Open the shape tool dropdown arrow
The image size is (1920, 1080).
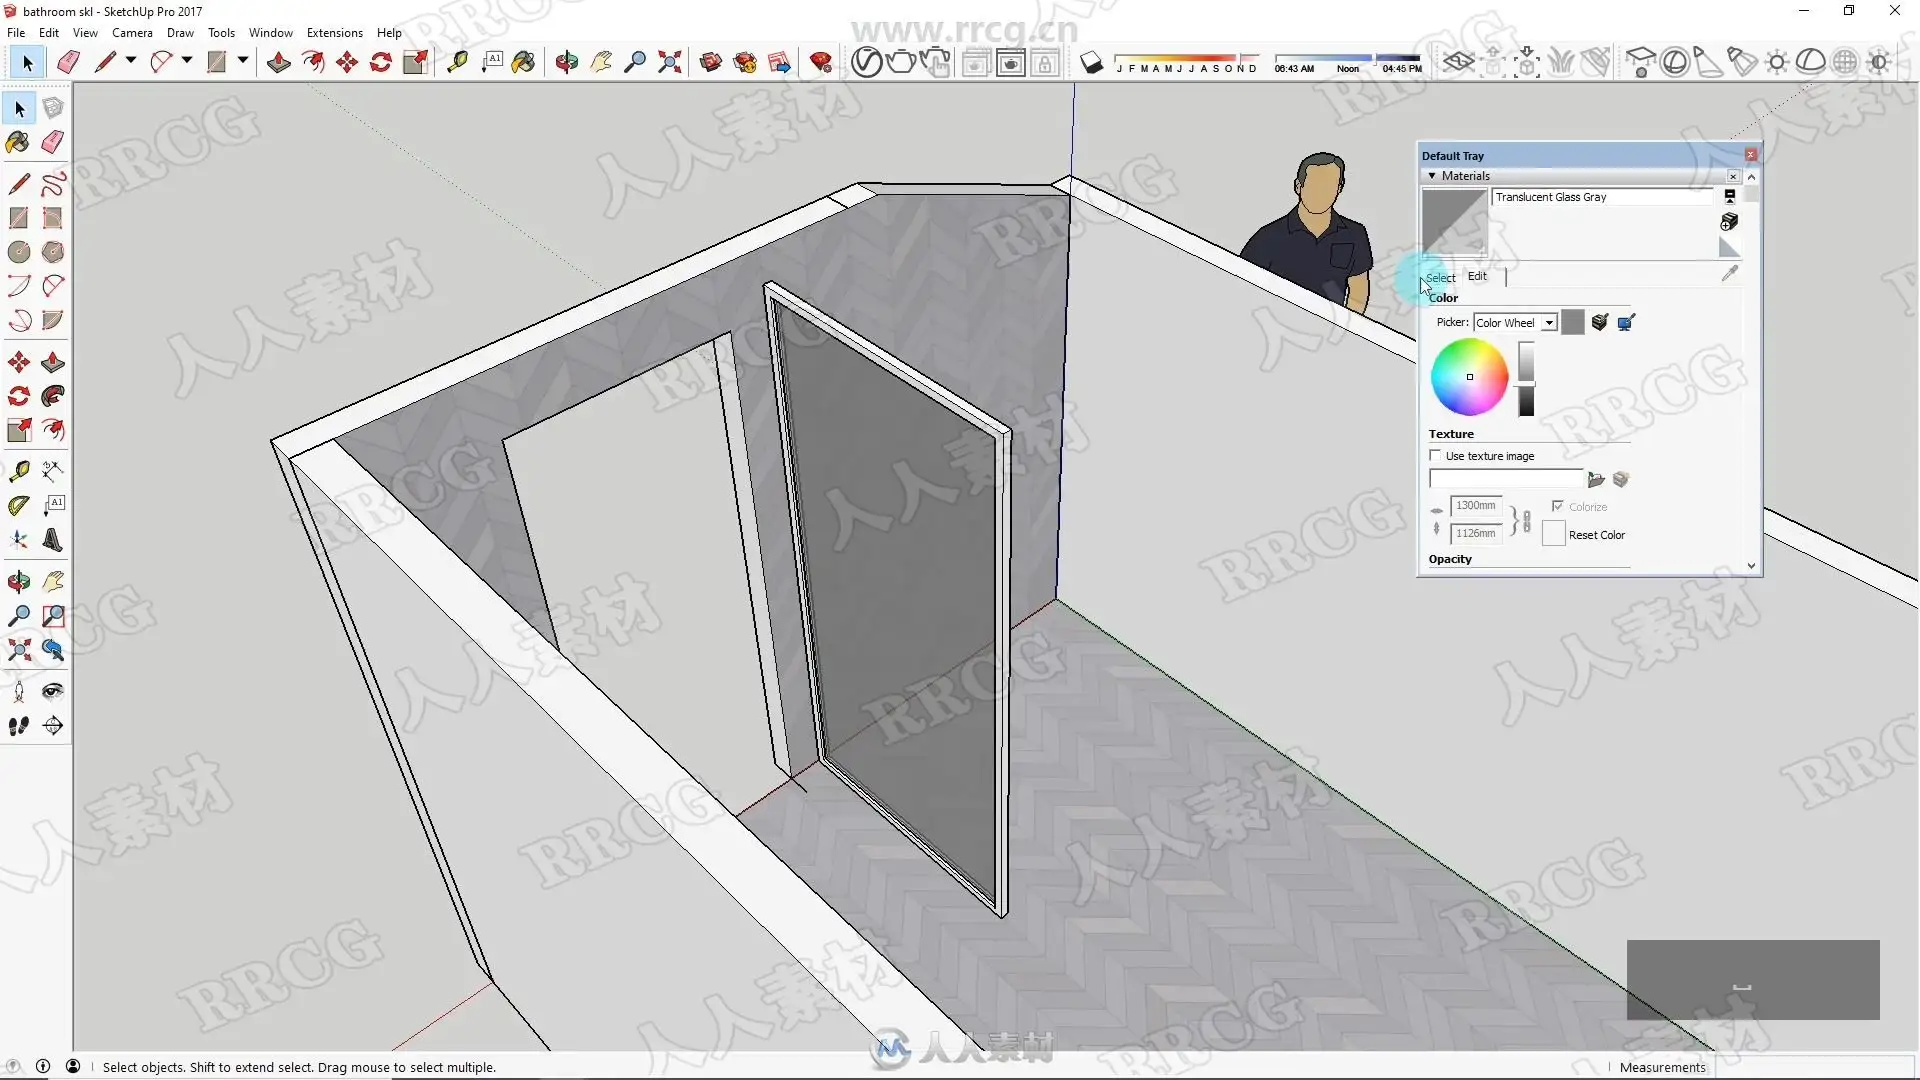point(243,61)
